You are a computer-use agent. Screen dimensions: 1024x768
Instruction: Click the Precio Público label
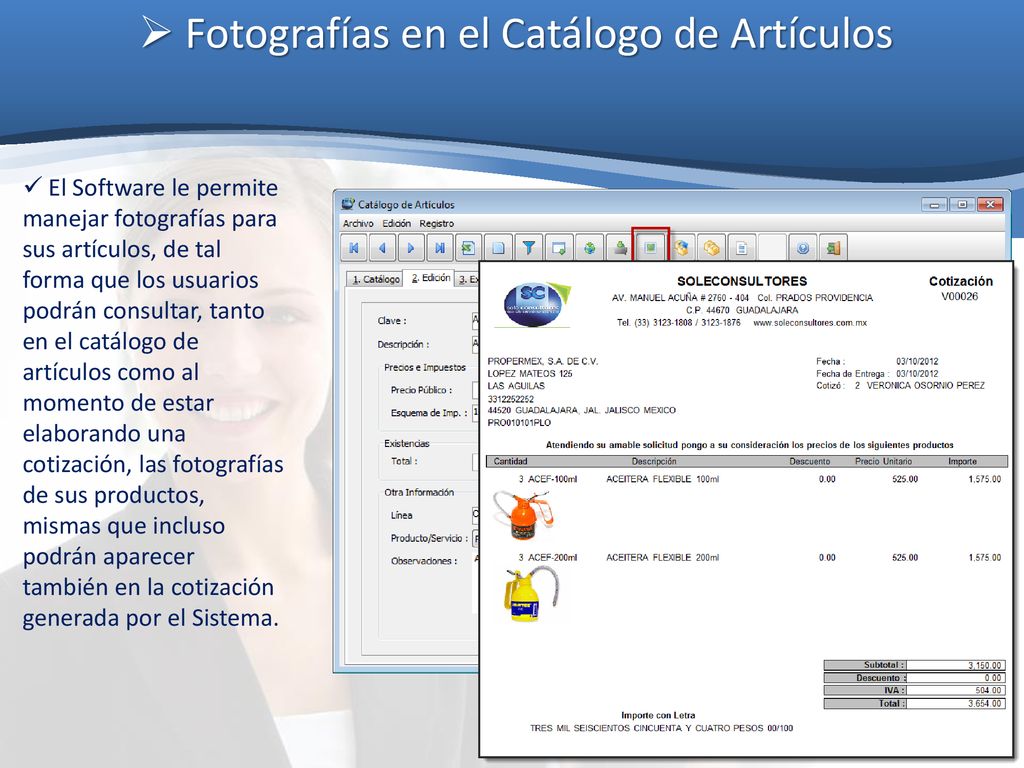(421, 390)
